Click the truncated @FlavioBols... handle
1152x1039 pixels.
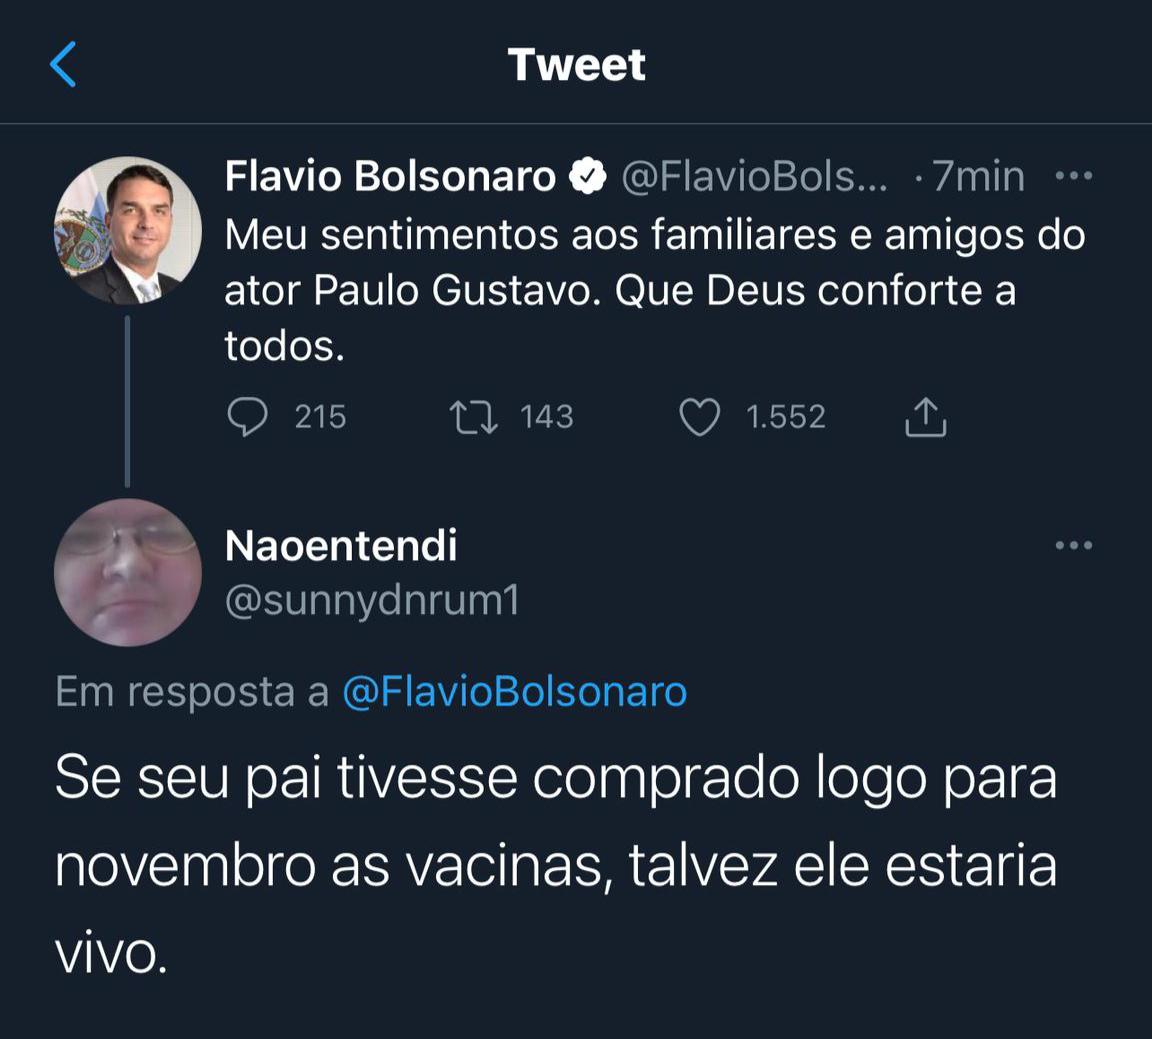tap(754, 177)
